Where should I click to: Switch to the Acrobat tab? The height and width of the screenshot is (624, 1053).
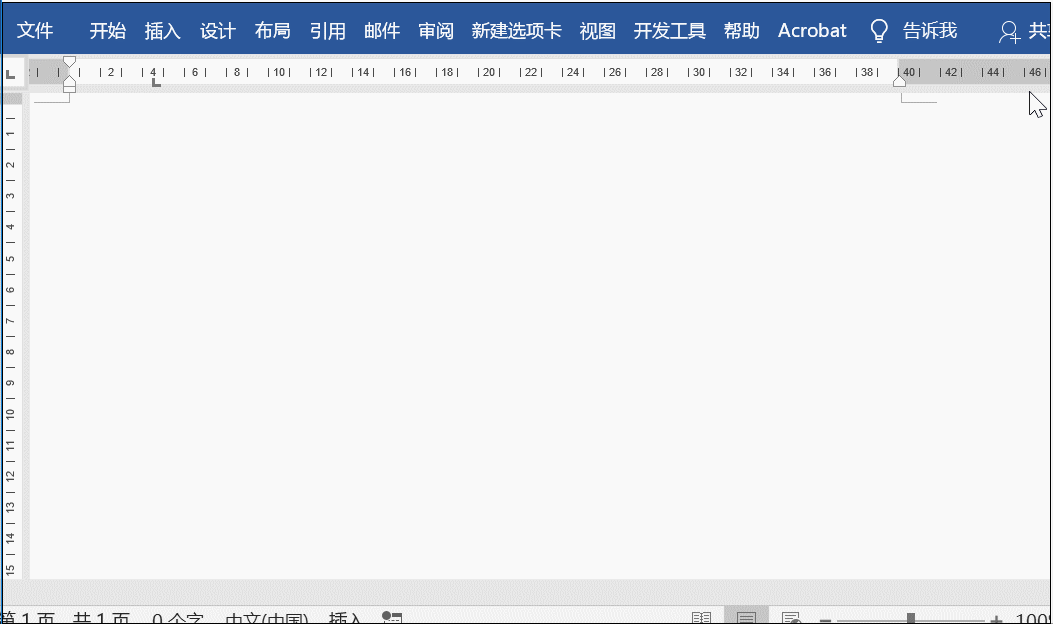tap(811, 31)
